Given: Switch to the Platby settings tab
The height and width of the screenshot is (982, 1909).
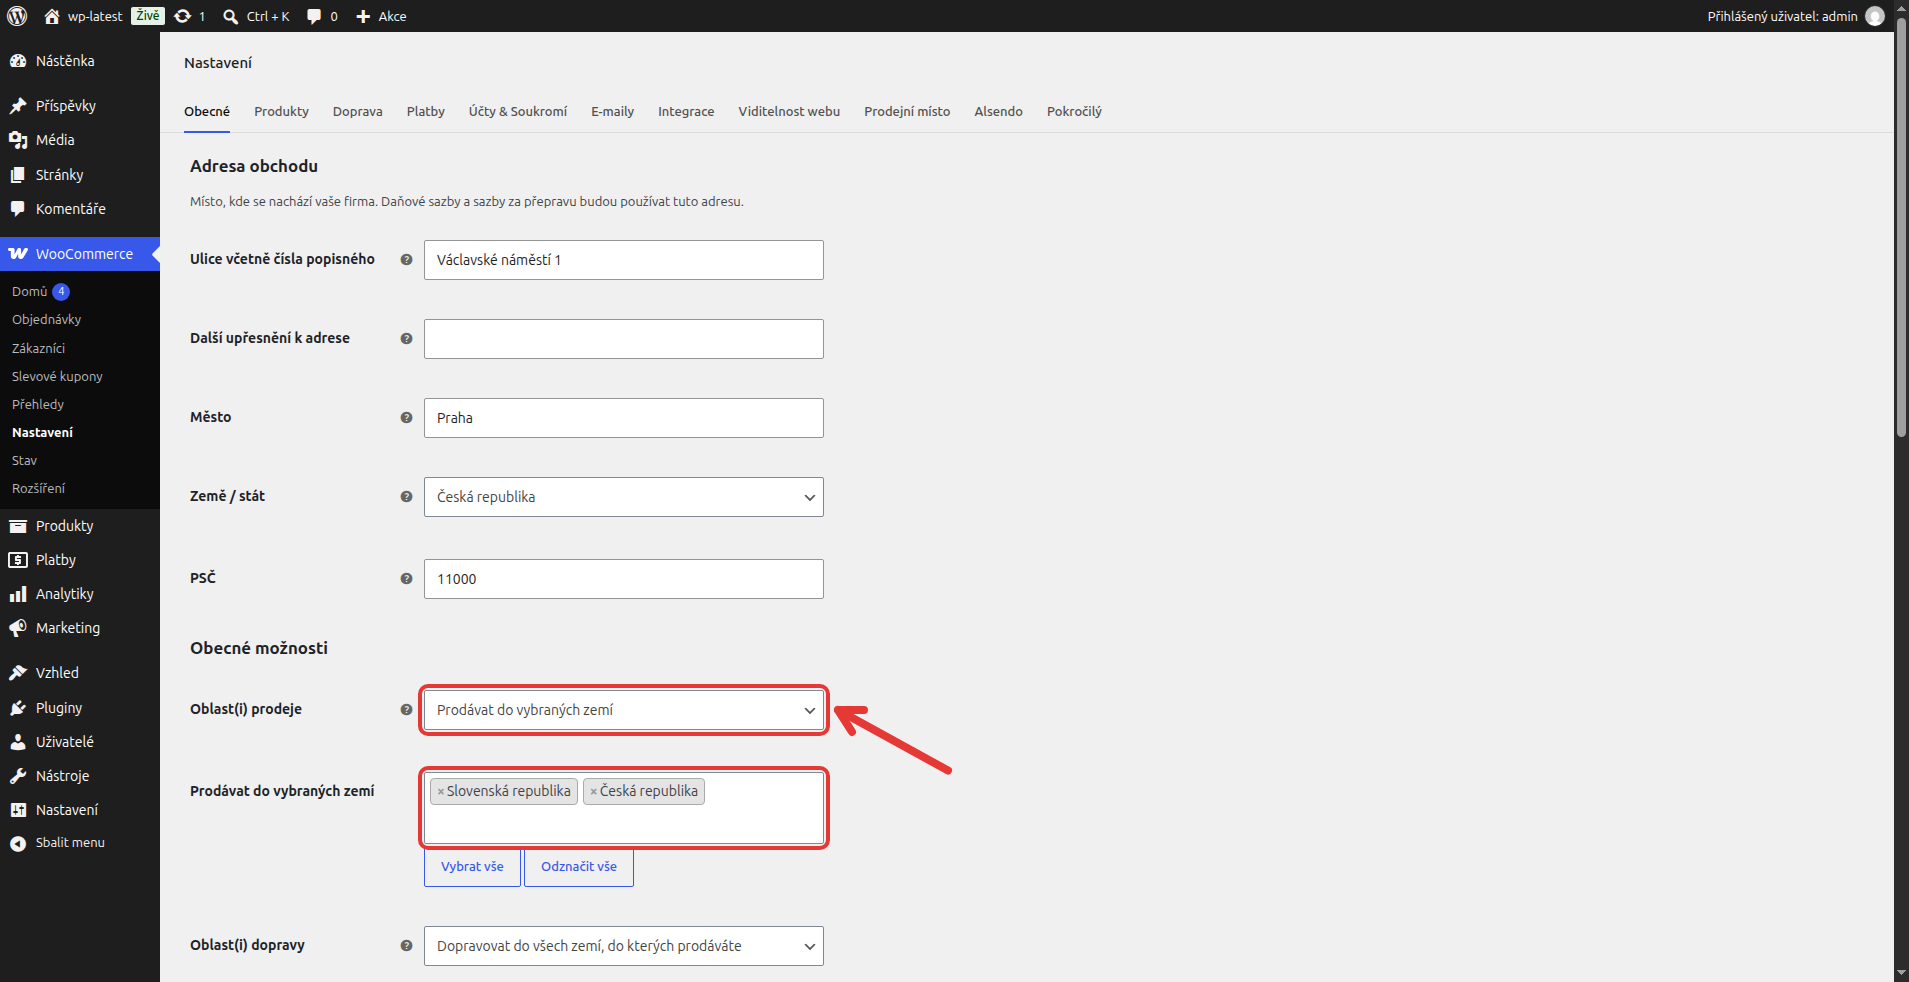Looking at the screenshot, I should (425, 111).
